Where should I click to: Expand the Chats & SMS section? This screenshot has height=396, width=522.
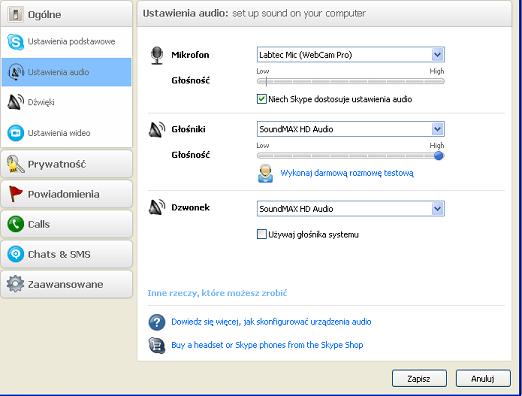[67, 254]
